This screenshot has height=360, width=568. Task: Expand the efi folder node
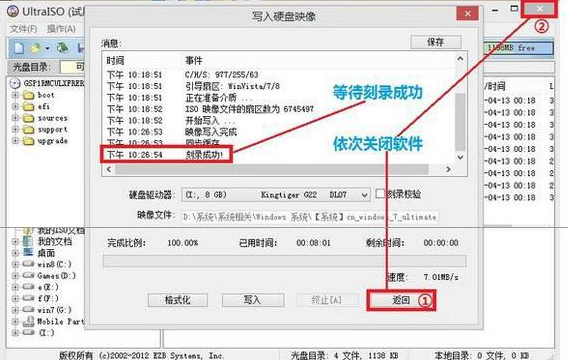click(15, 107)
